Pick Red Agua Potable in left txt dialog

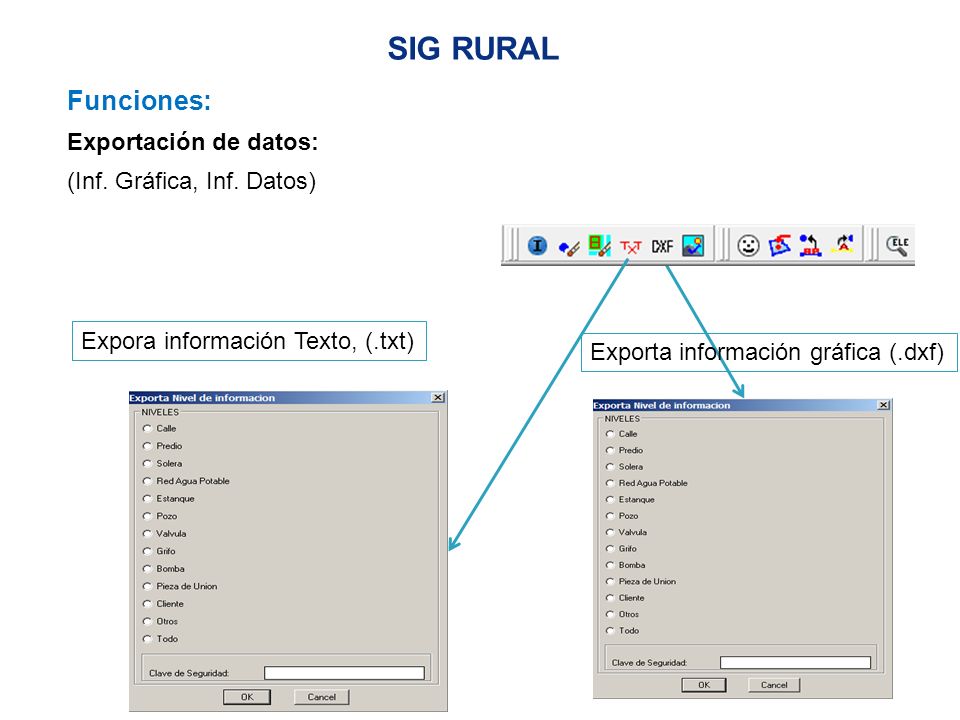[147, 481]
